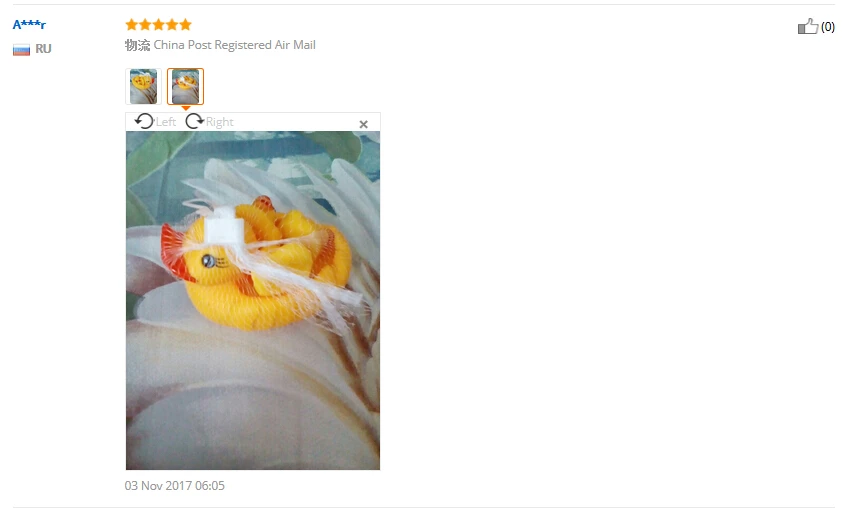This screenshot has height=522, width=861.
Task: Click the second orange rating star
Action: (x=145, y=24)
